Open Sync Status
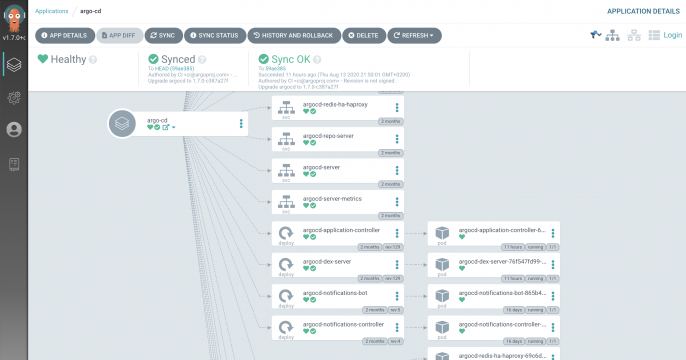The image size is (686, 360). [215, 35]
